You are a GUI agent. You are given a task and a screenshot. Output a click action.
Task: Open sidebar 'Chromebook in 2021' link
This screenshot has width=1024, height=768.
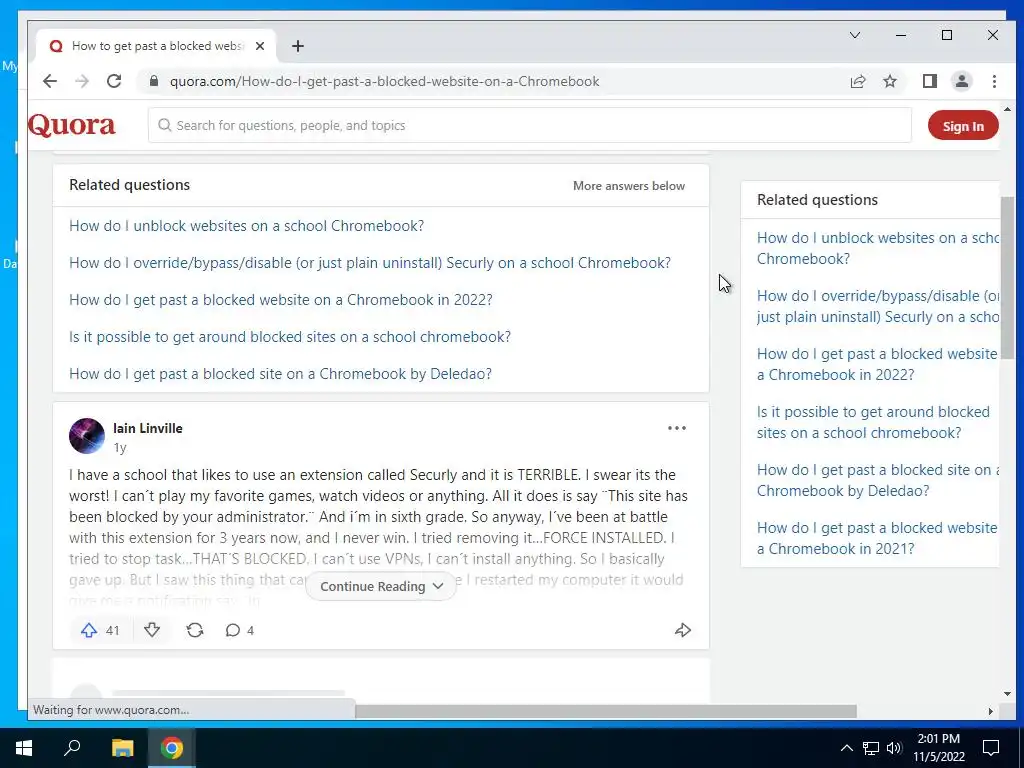(x=878, y=538)
